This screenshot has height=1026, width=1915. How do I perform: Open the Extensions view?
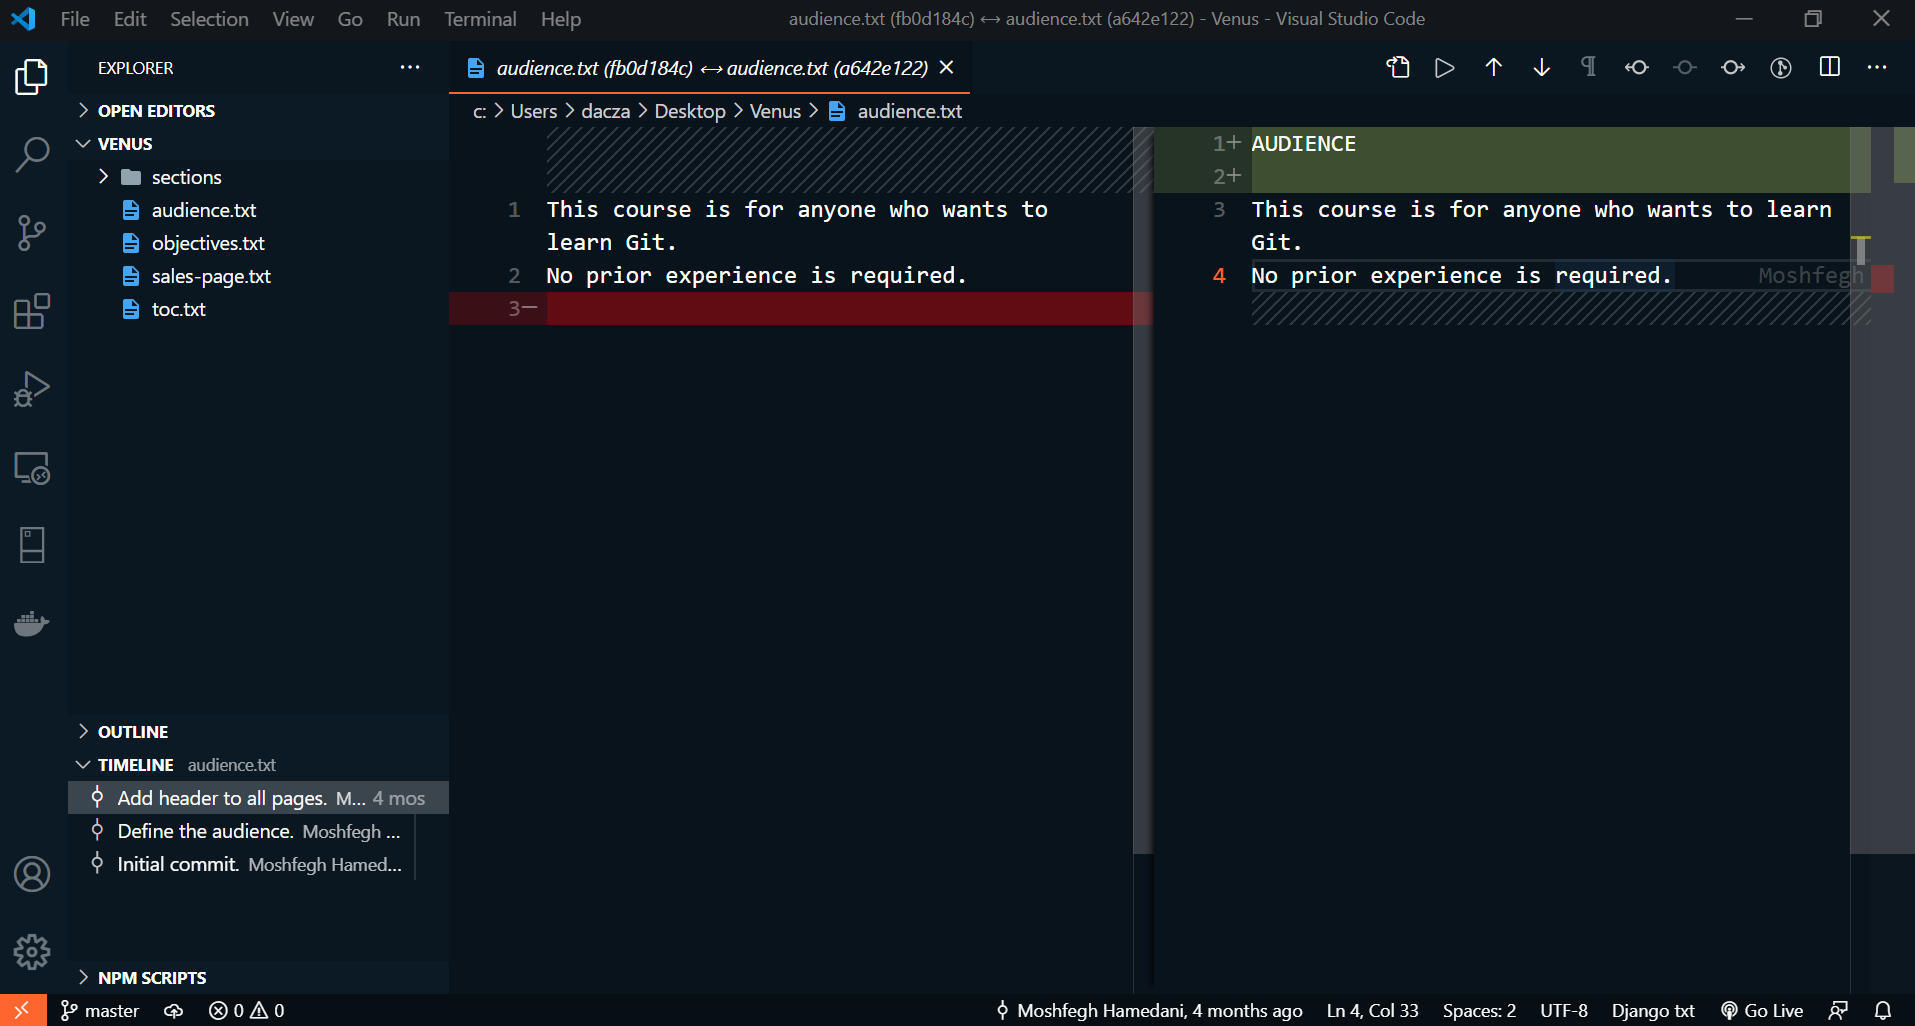click(x=32, y=311)
